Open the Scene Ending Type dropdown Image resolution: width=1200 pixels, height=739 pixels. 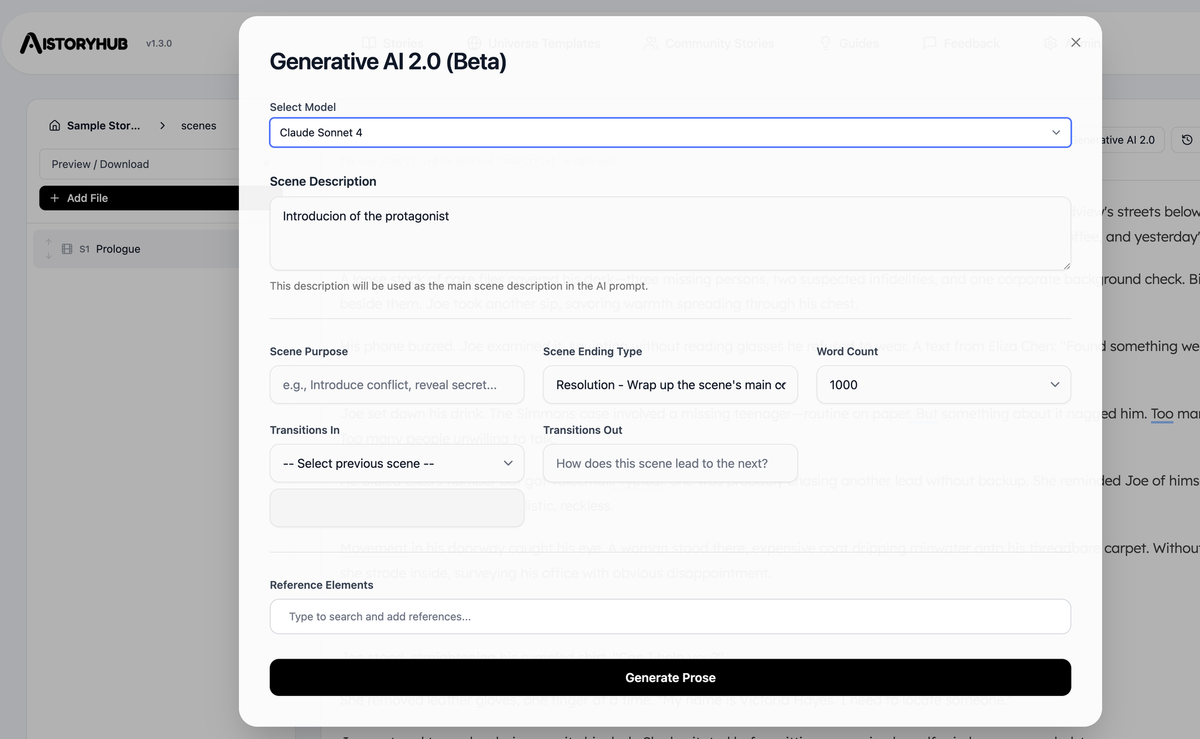[670, 384]
